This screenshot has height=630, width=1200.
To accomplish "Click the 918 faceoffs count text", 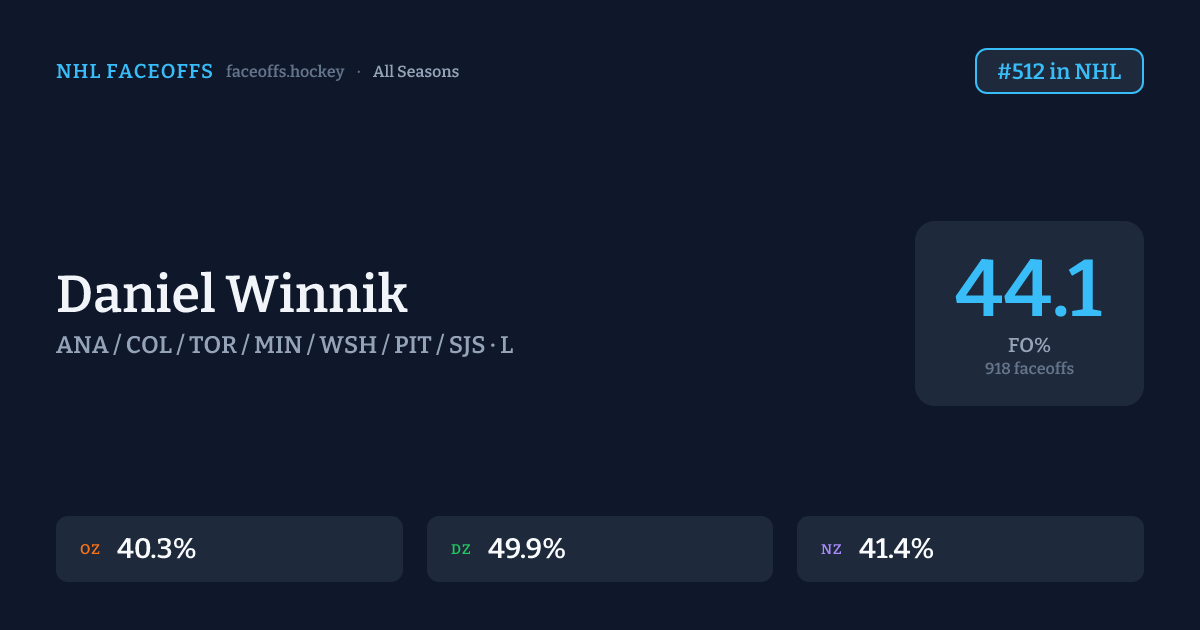I will [1029, 369].
